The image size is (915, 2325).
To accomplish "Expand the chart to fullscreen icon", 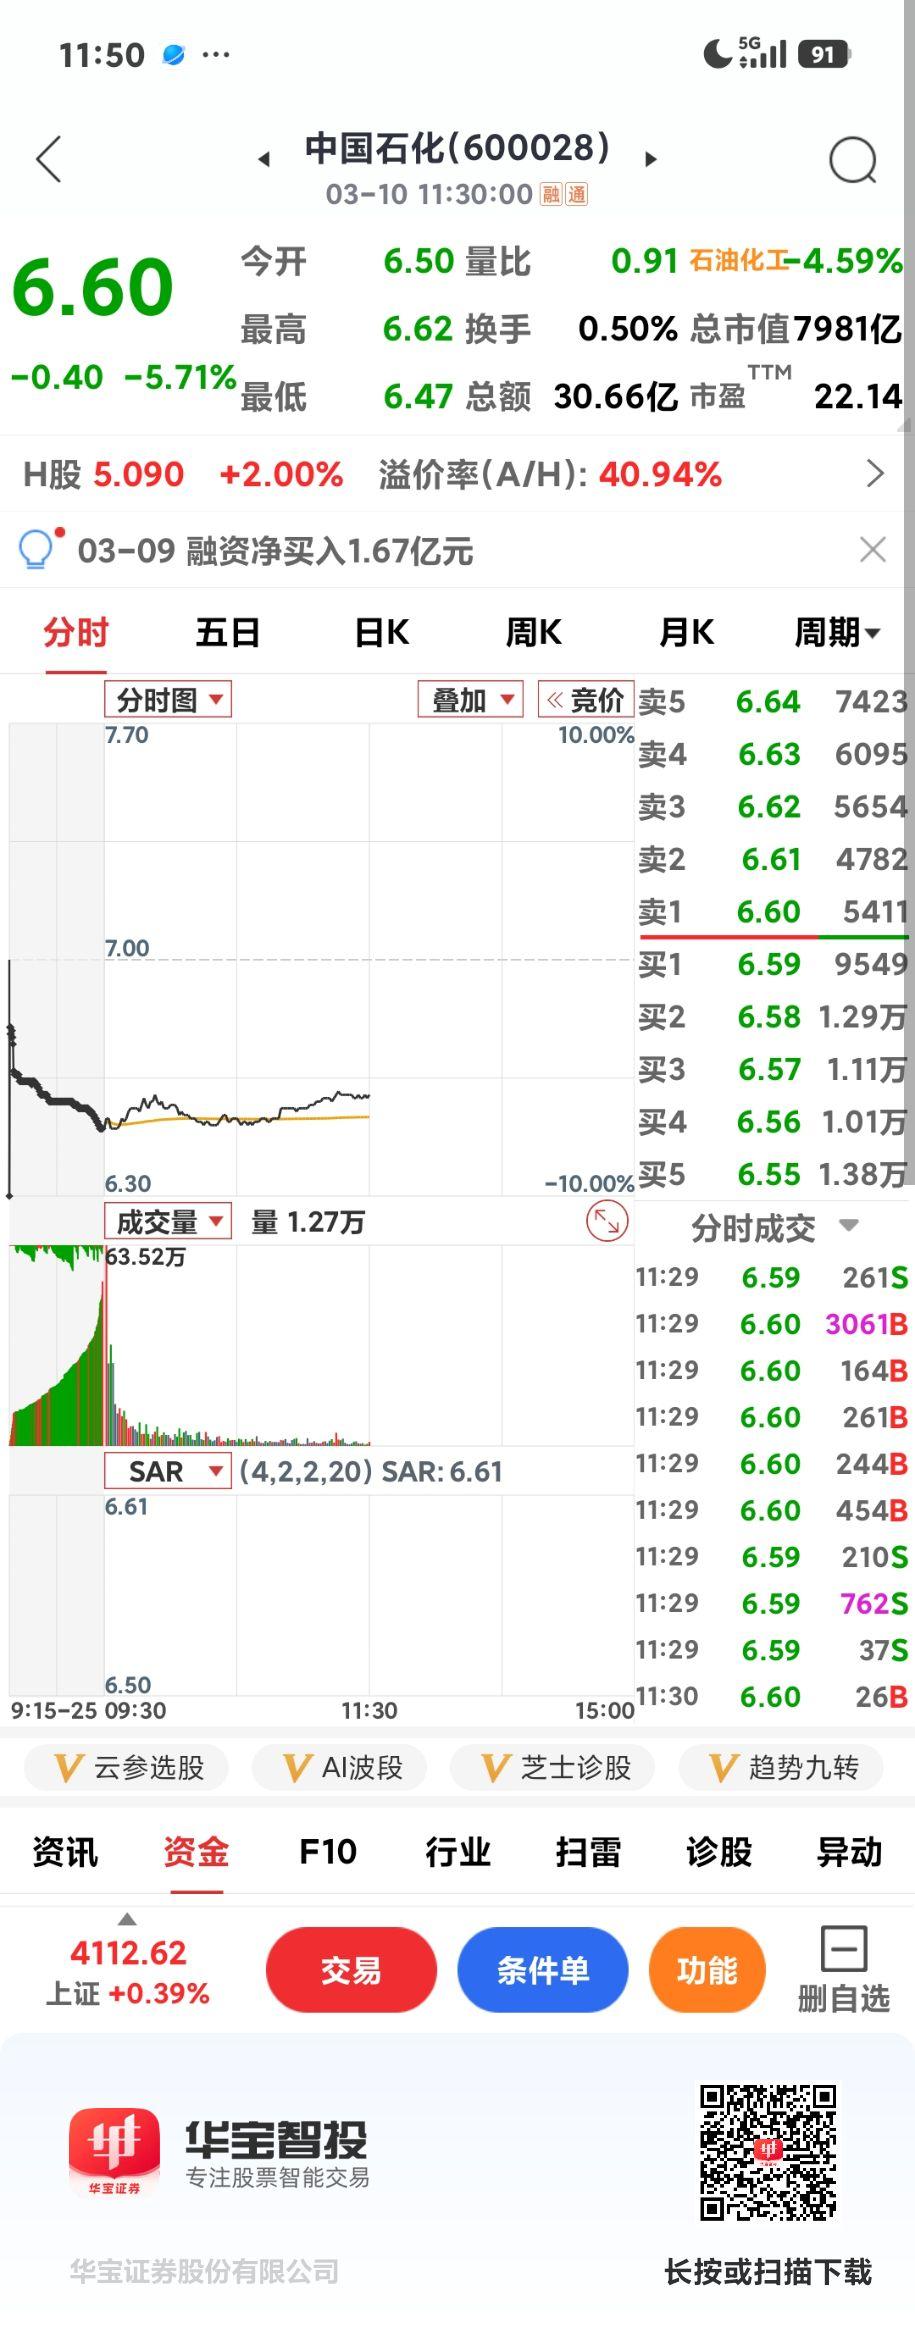I will (x=607, y=1221).
